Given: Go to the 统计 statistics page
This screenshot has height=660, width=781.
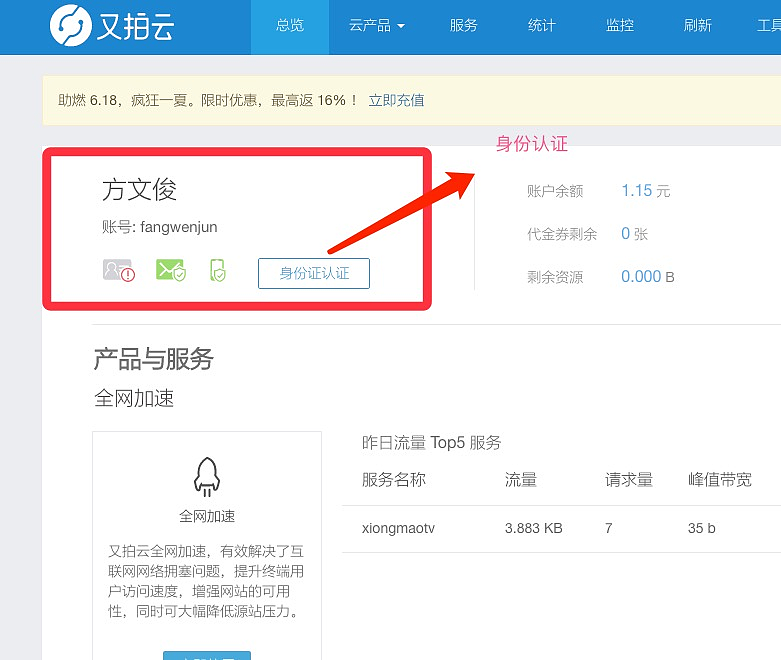Looking at the screenshot, I should [542, 26].
